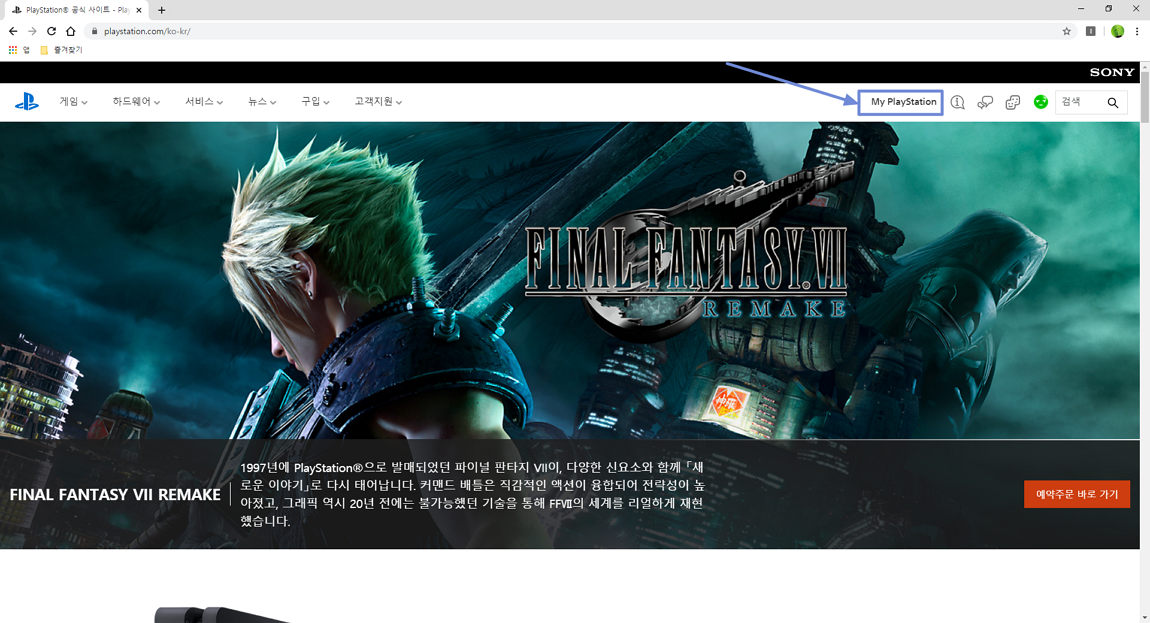The image size is (1150, 623).
Task: Click the SONY logo link
Action: (1112, 72)
